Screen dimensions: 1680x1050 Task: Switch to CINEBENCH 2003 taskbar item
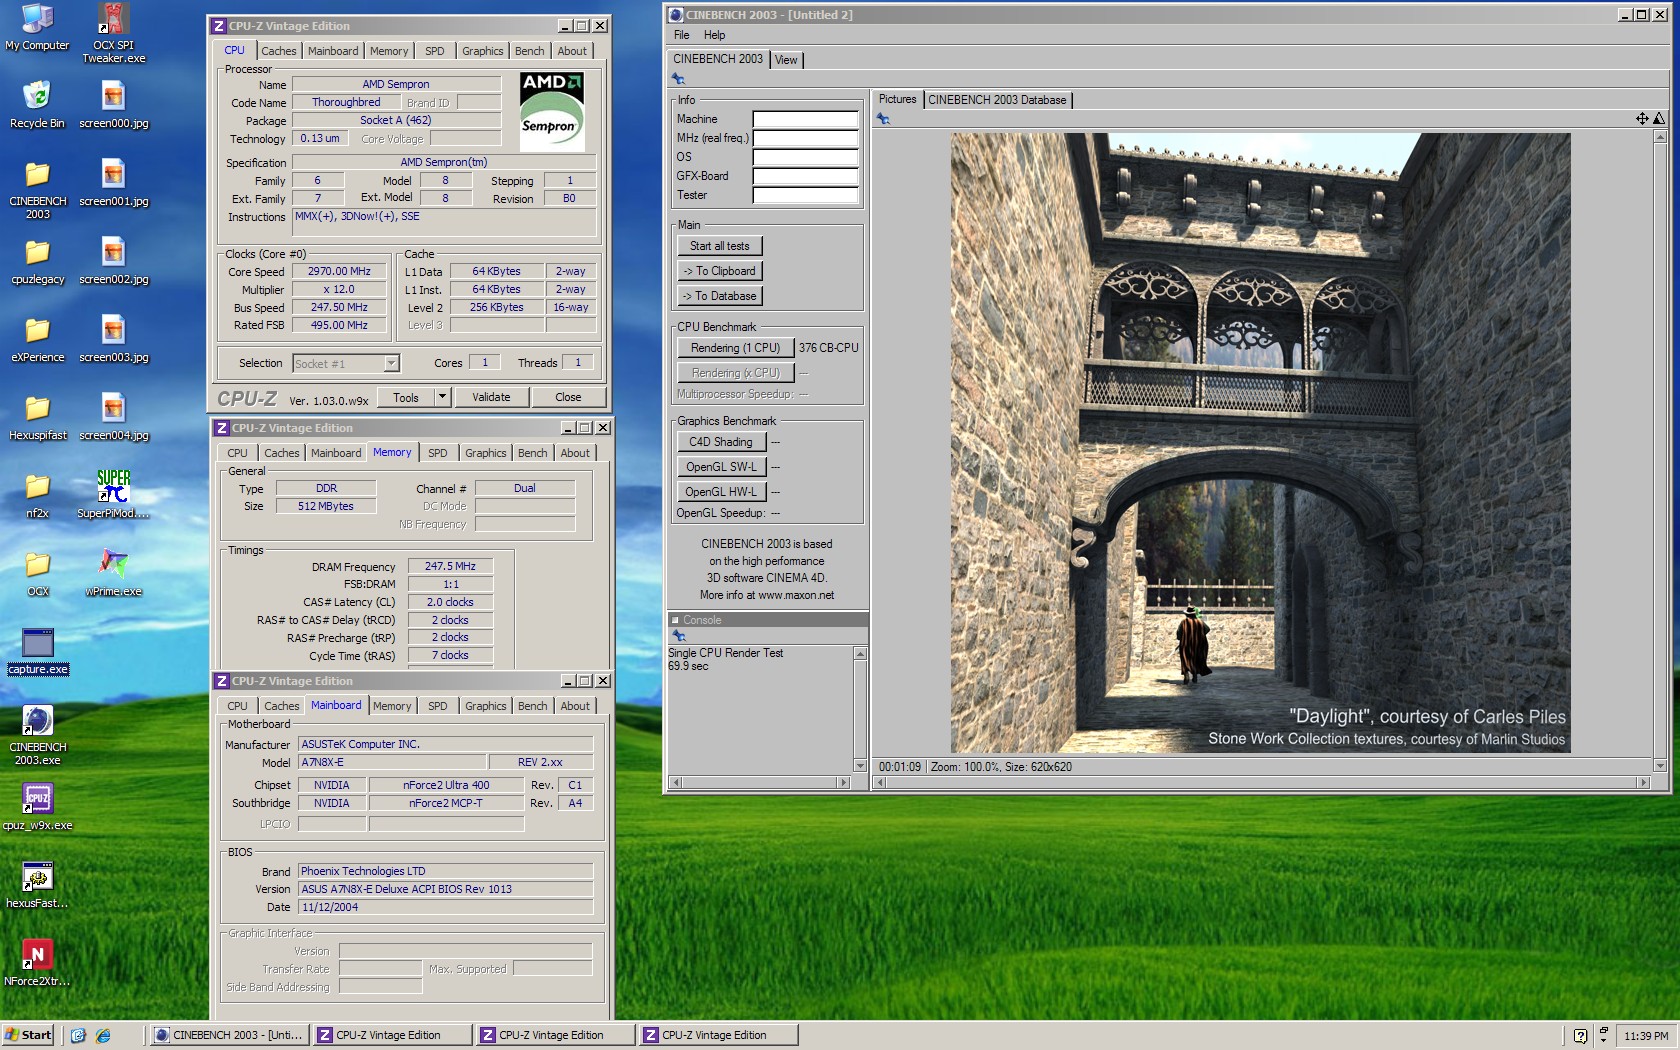(228, 1036)
